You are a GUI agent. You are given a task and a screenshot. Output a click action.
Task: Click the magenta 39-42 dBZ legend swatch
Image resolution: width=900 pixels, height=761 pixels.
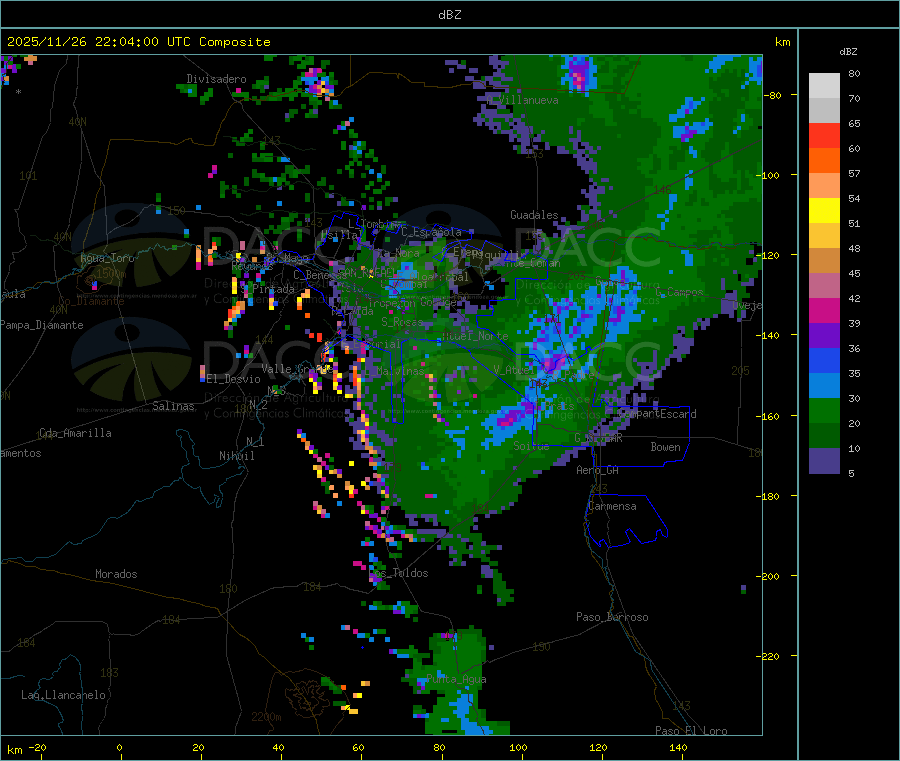(824, 310)
